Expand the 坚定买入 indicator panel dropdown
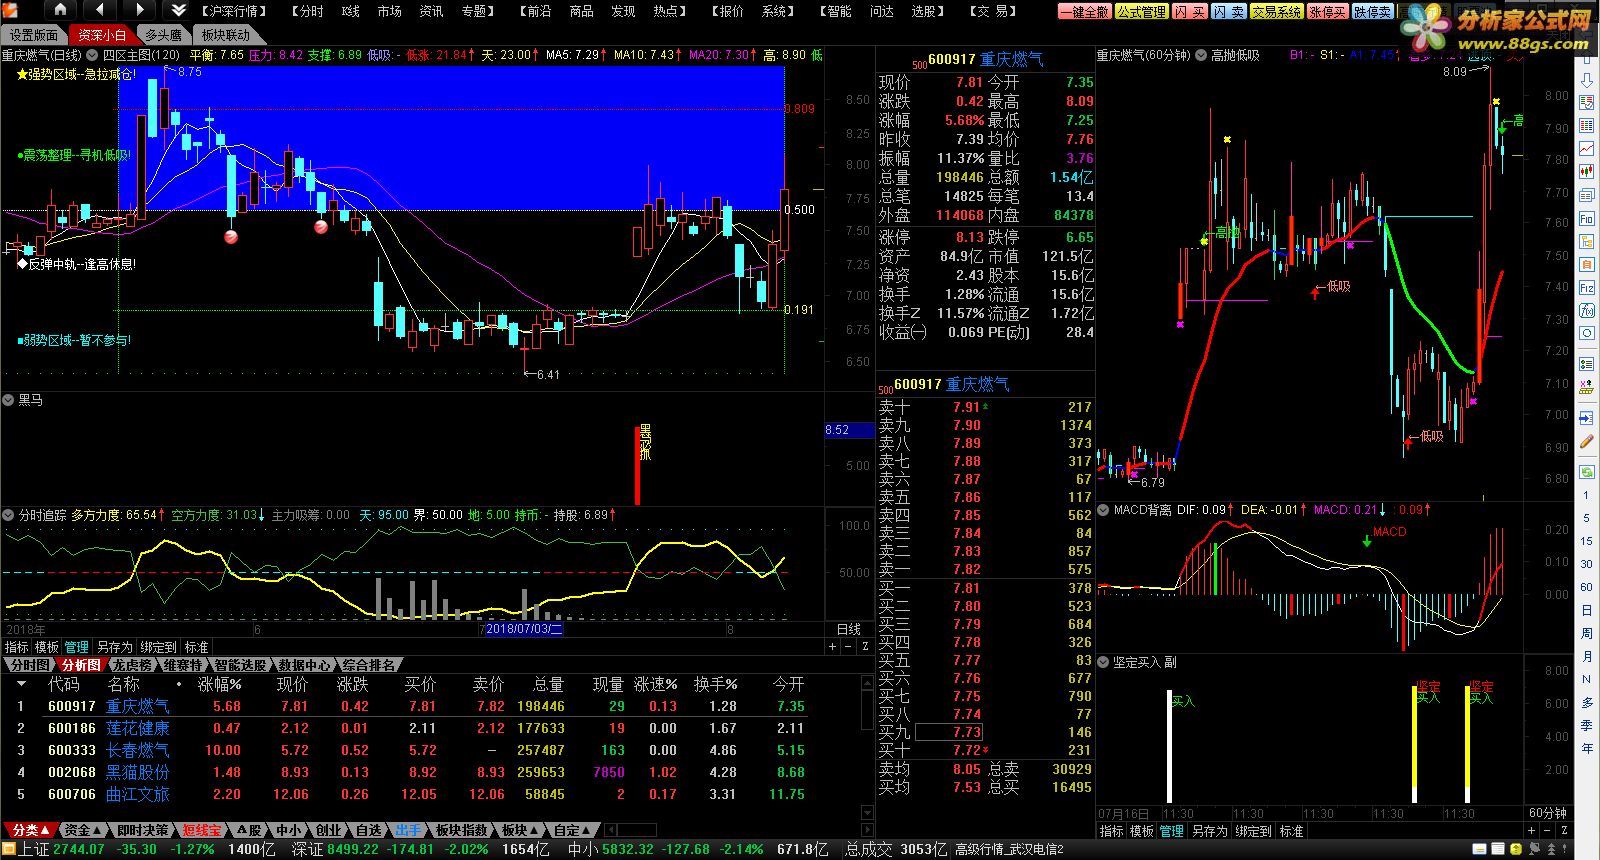 pos(1105,662)
